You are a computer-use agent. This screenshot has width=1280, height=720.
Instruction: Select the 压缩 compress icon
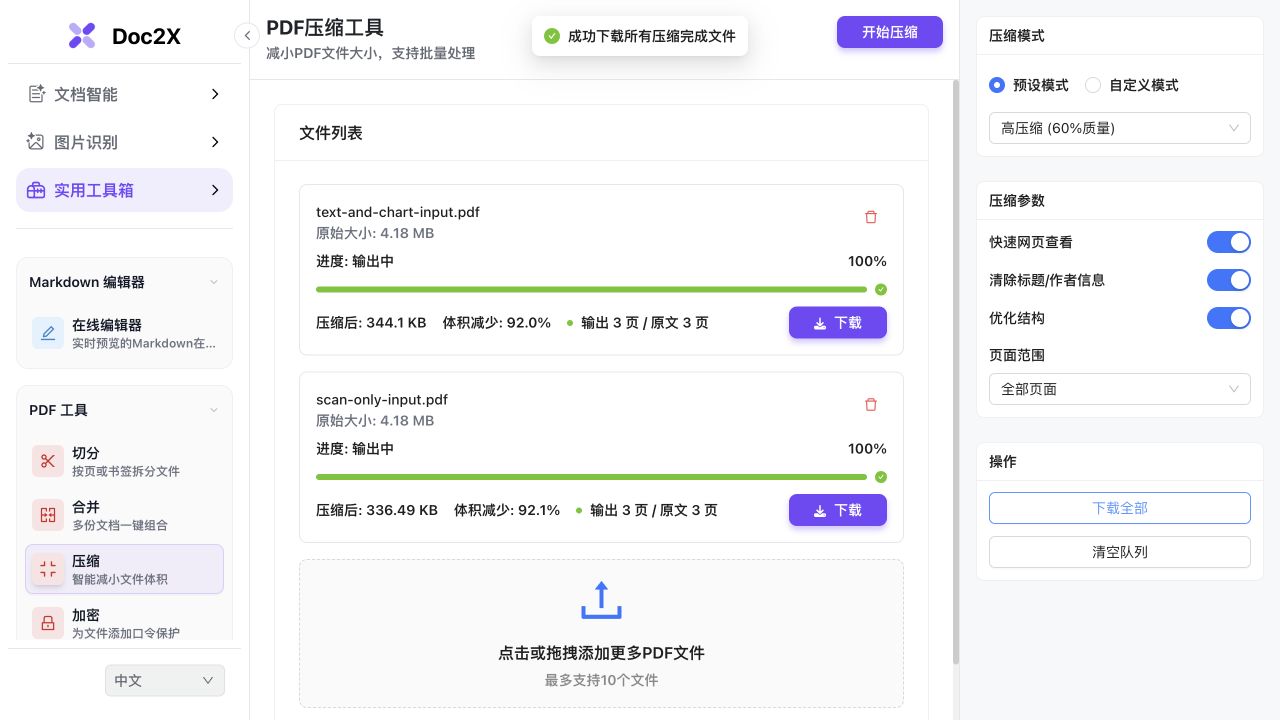tap(48, 569)
